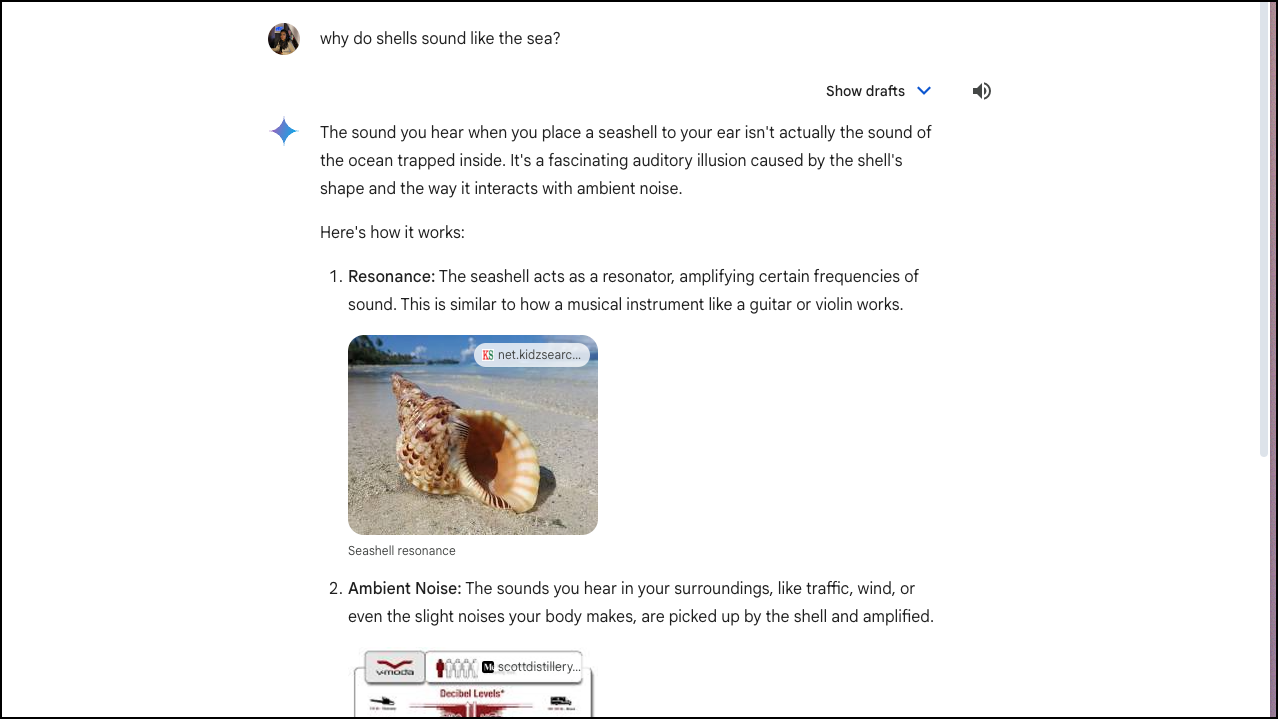Click the bold Ambient Noise heading
This screenshot has height=719, width=1278.
(x=405, y=588)
